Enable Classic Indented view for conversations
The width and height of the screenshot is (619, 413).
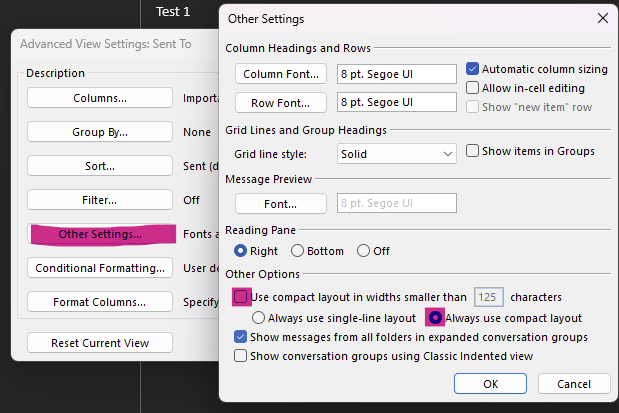(x=240, y=356)
